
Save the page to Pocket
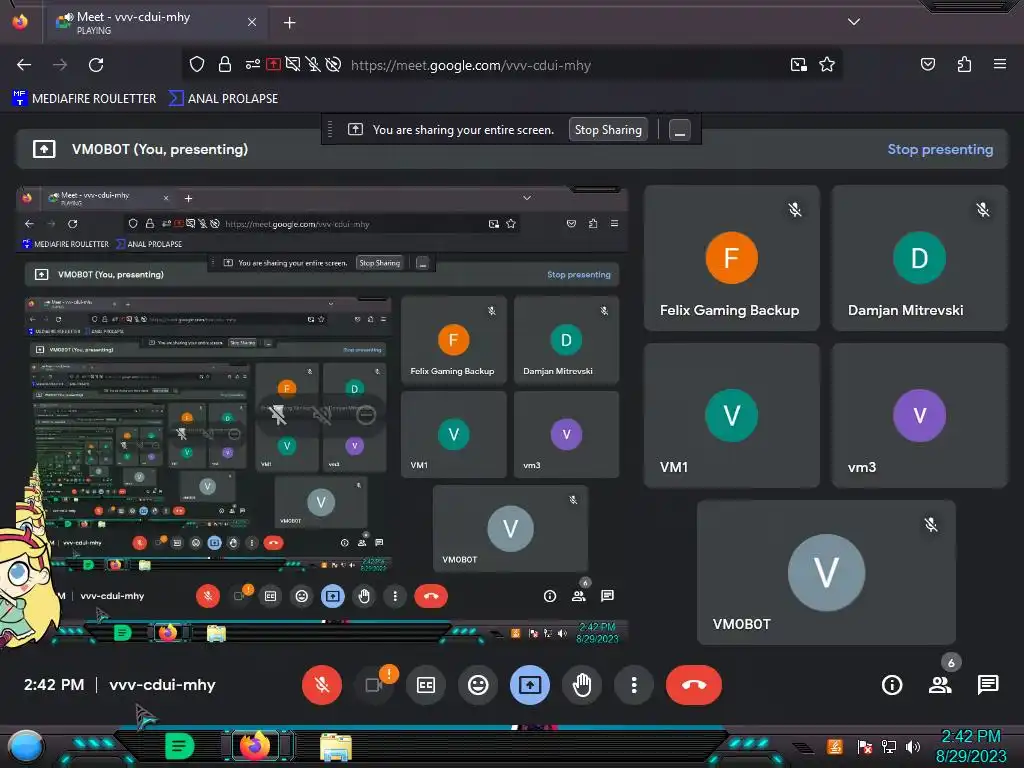coord(927,64)
